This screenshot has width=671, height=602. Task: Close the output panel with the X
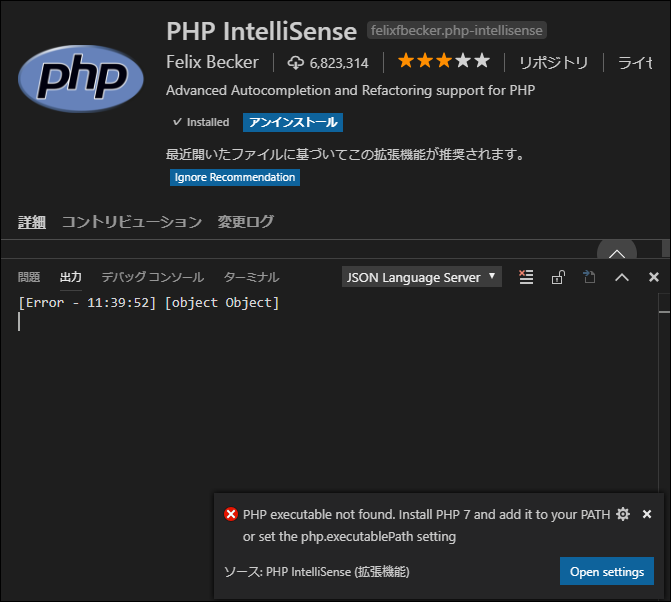[653, 277]
